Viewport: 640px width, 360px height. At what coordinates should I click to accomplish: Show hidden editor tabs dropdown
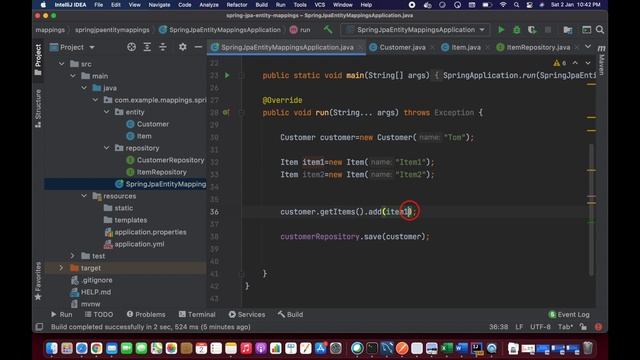(x=588, y=47)
